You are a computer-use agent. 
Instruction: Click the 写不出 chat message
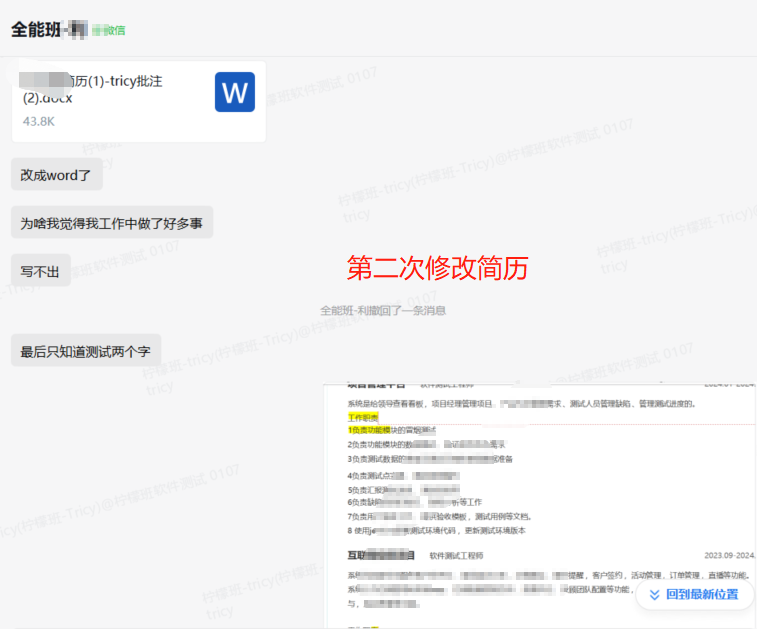(40, 271)
